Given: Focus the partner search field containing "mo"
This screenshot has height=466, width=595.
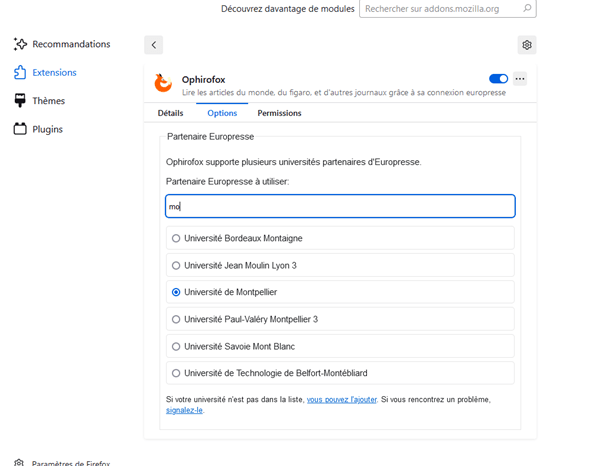Looking at the screenshot, I should (340, 206).
